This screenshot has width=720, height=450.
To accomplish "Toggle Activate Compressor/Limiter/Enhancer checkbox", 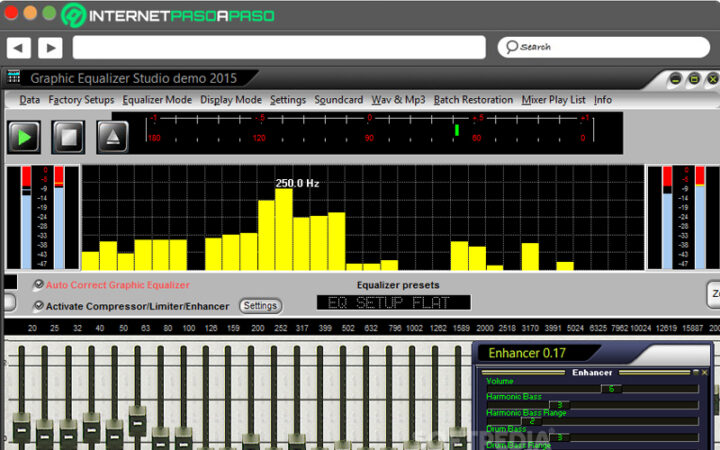I will [x=39, y=306].
